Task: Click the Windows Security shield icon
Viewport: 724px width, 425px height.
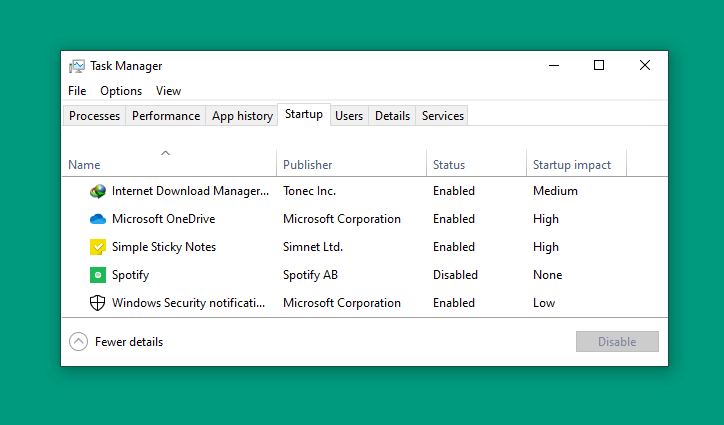Action: click(97, 303)
